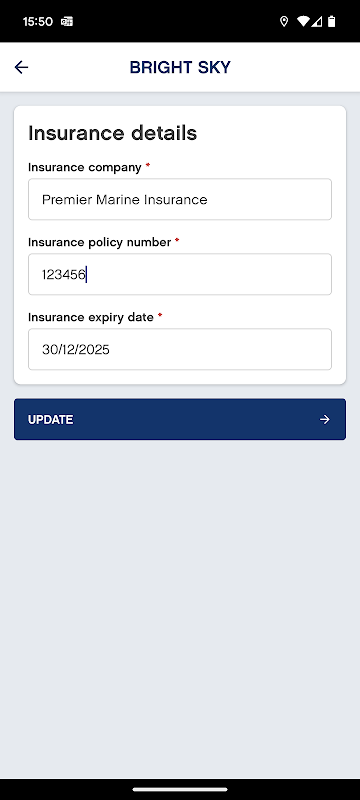
Task: Tap the Insurance policy number label
Action: (99, 242)
